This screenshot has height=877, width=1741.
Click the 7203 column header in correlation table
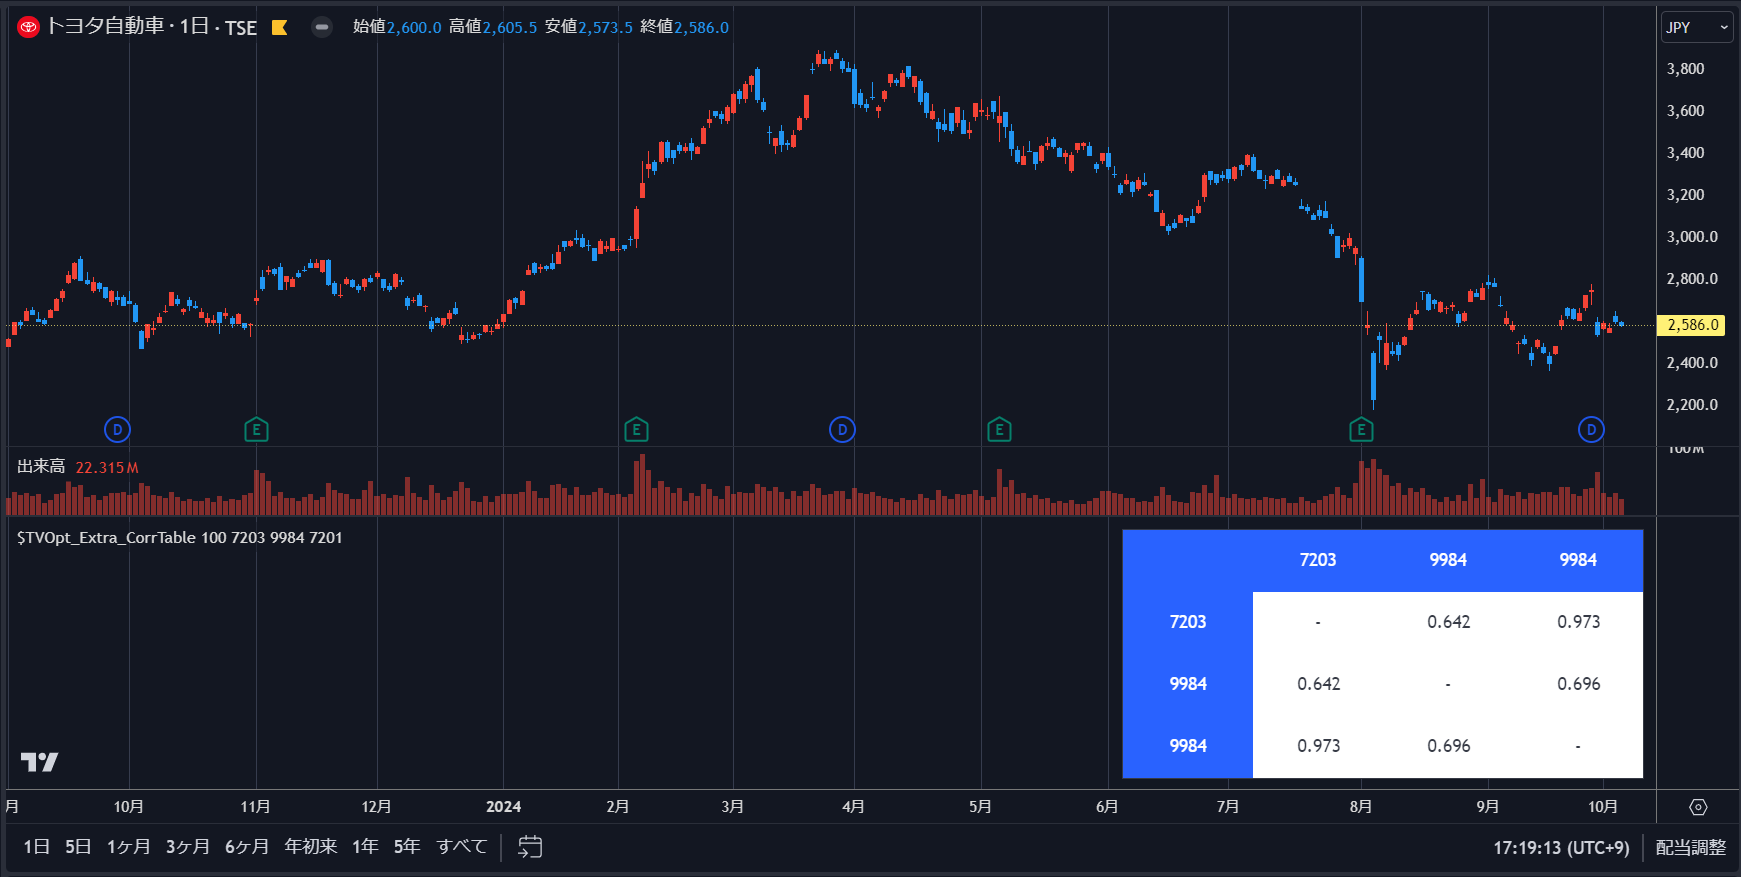coord(1318,560)
